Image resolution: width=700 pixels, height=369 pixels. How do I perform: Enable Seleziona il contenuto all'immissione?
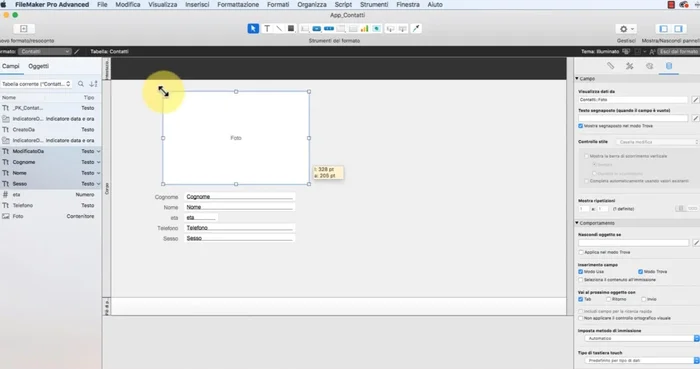coord(580,280)
